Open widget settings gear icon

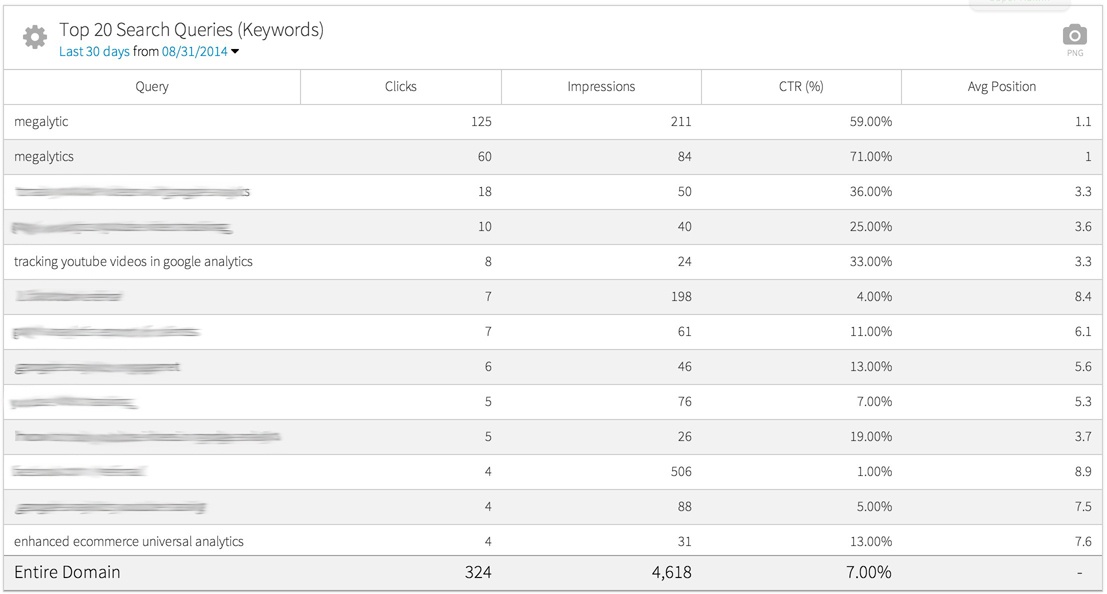pyautogui.click(x=35, y=38)
